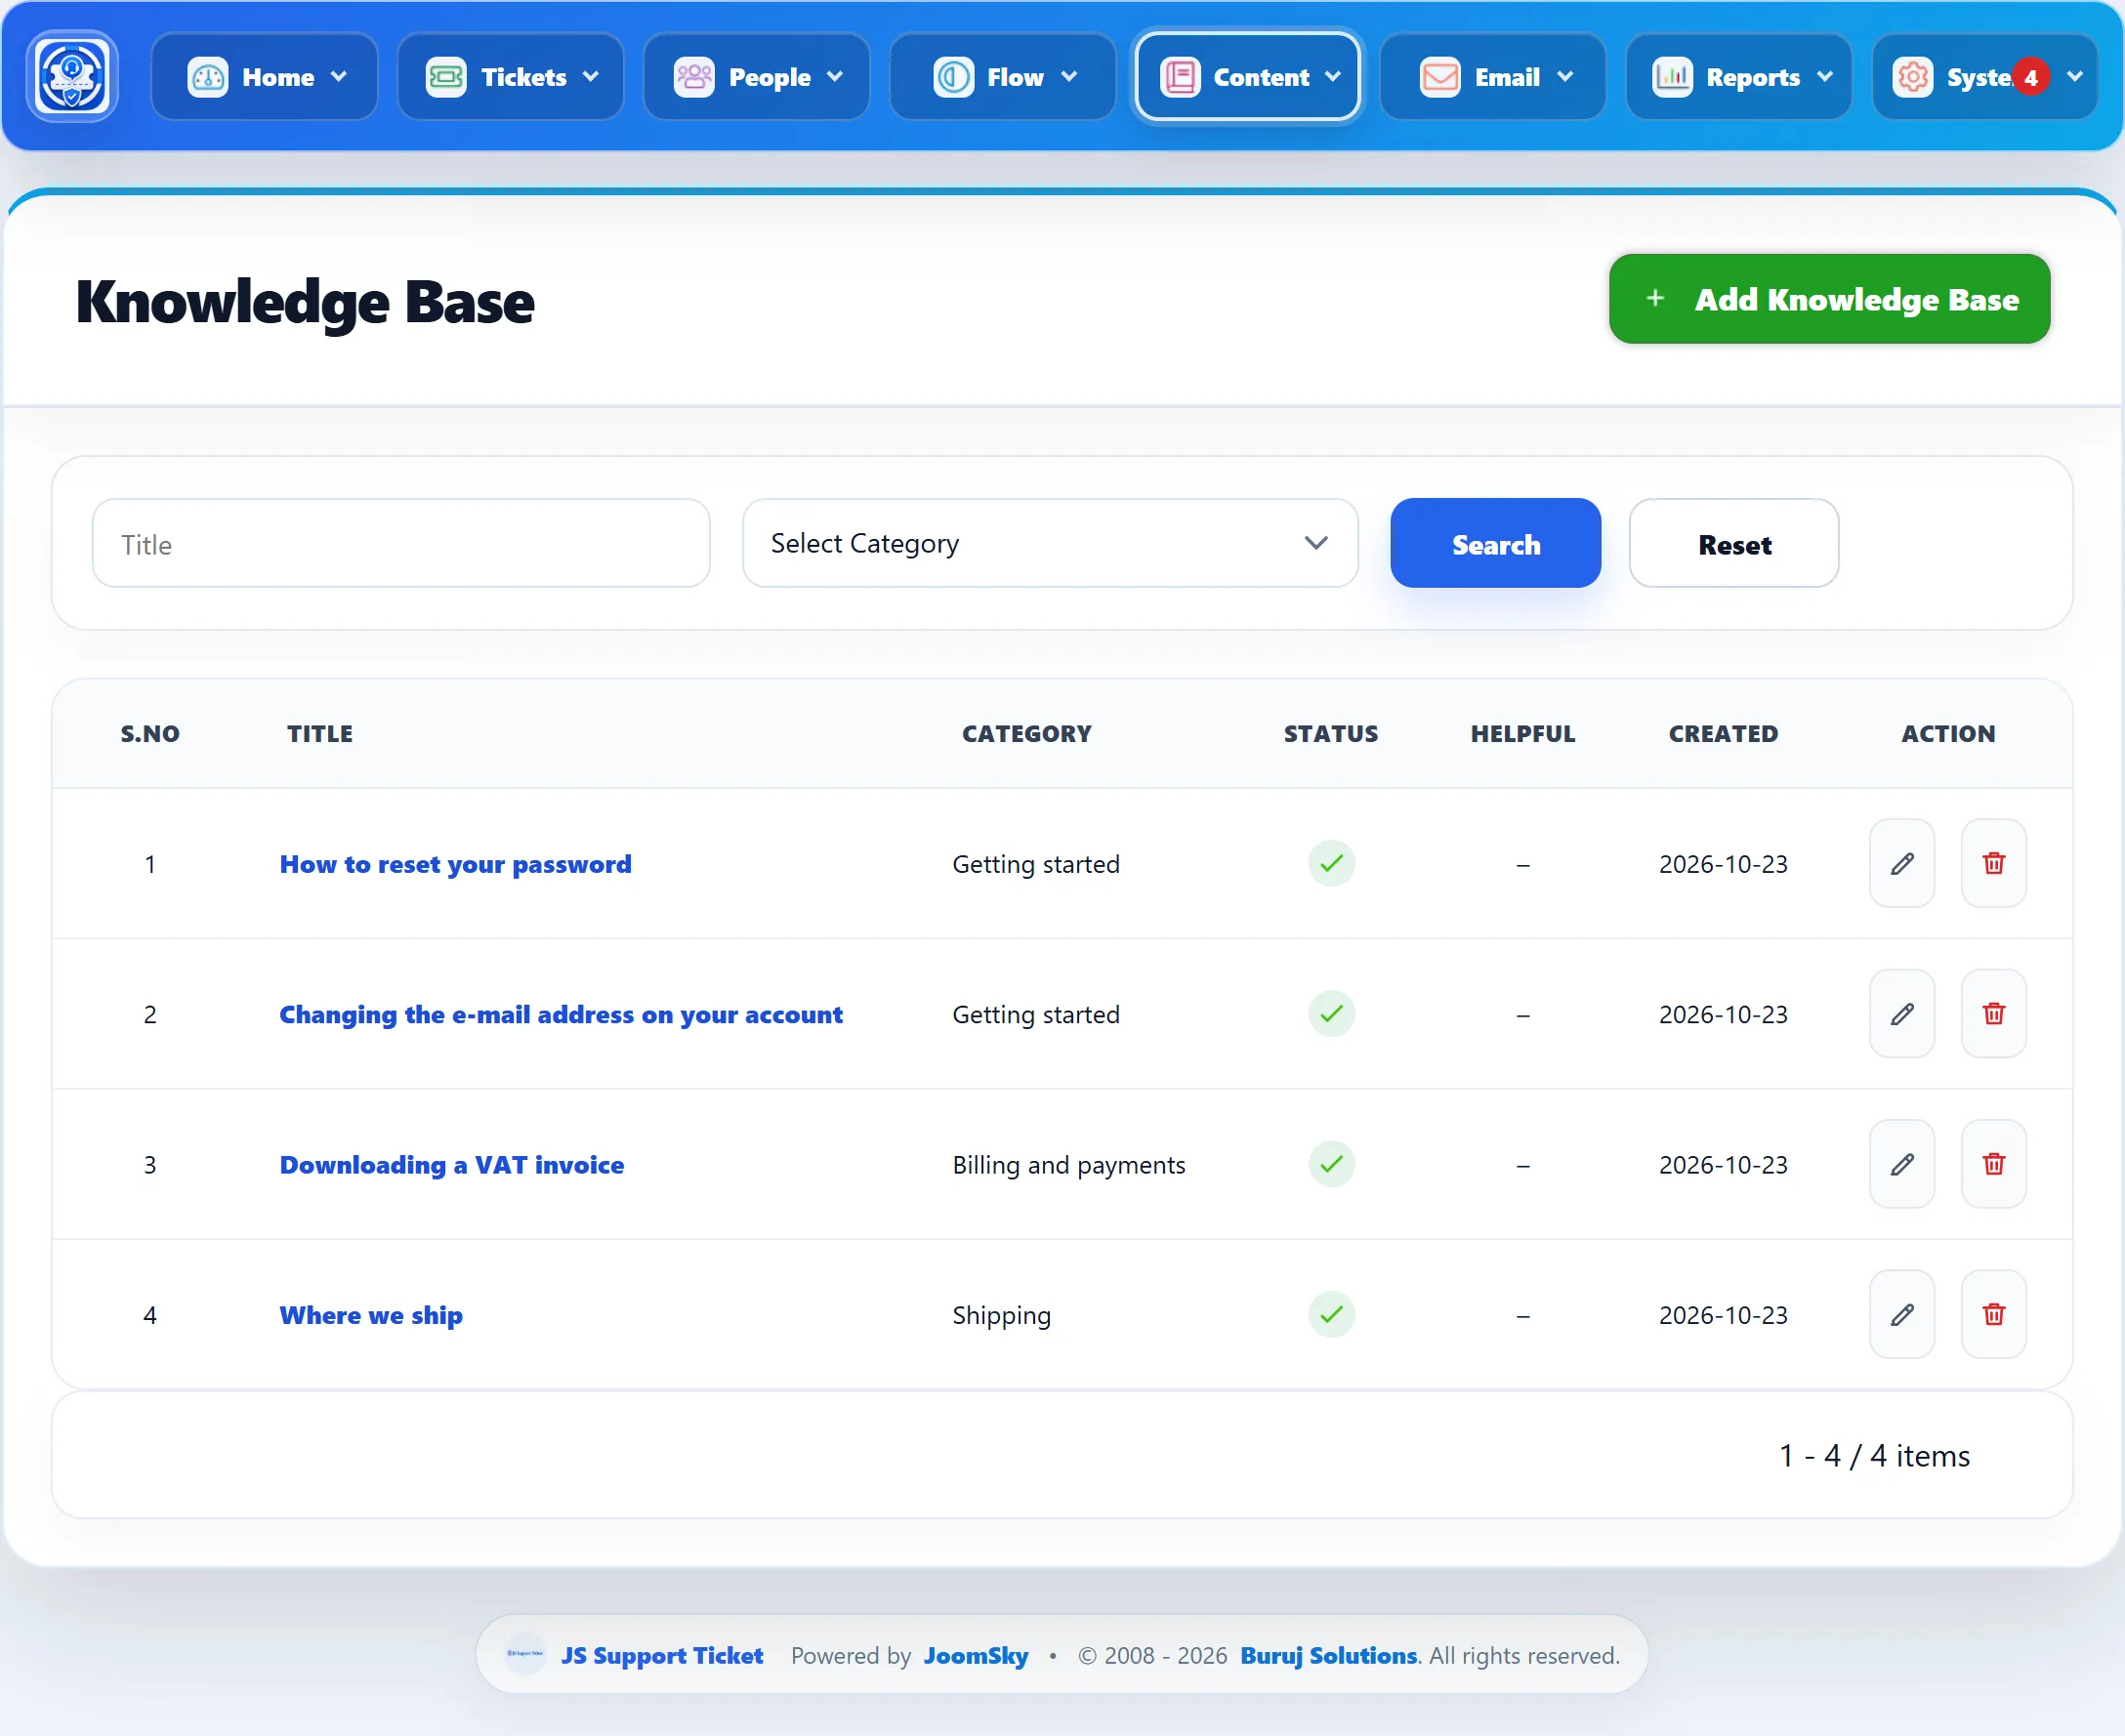Screen dimensions: 2125x1736
Task: Toggle status of 'Downloading a VAT invoice'
Action: coord(1331,1164)
